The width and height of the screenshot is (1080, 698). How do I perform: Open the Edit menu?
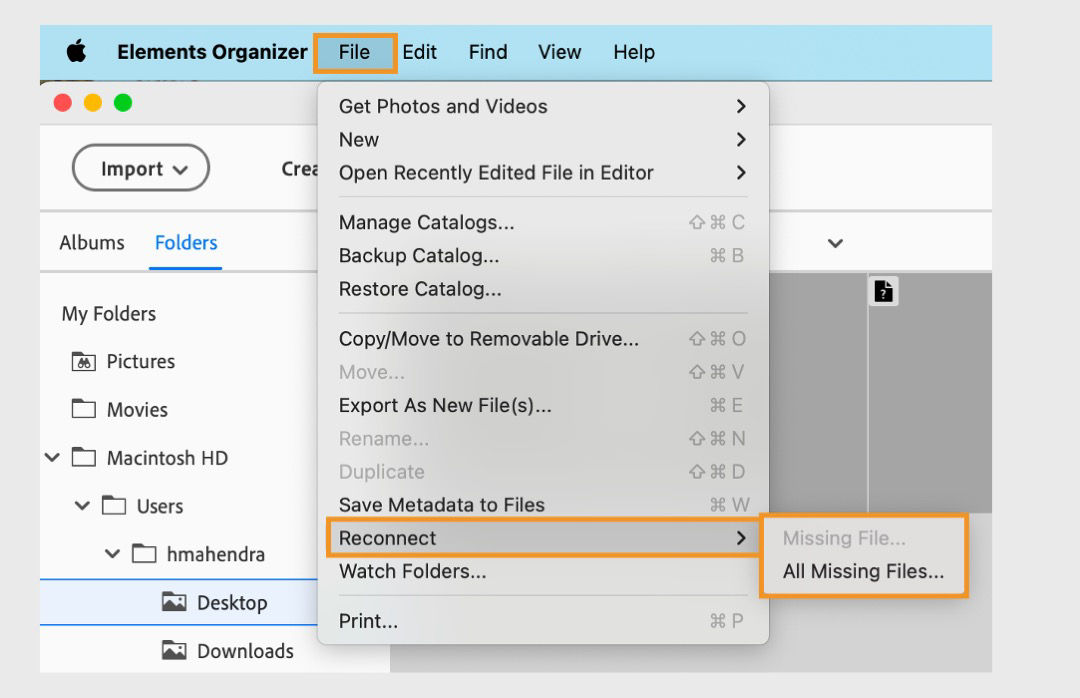point(419,52)
